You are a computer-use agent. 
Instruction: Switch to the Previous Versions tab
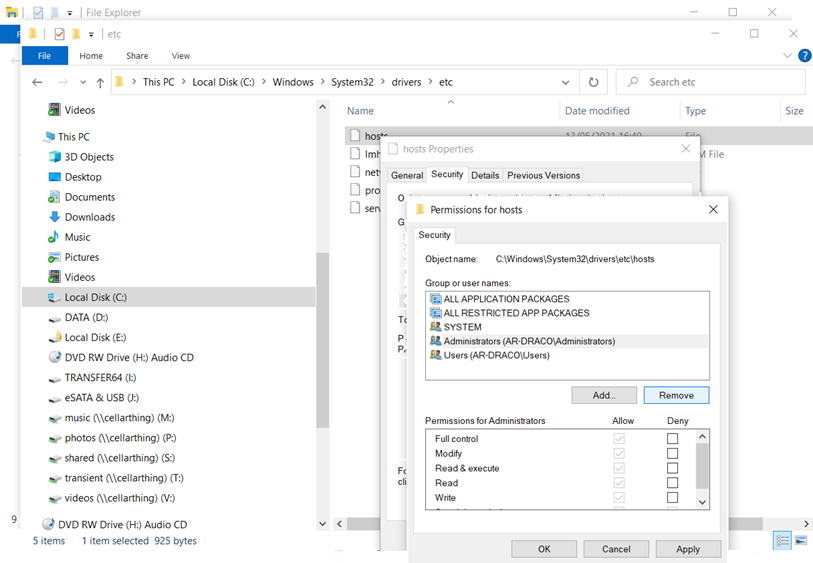543,175
